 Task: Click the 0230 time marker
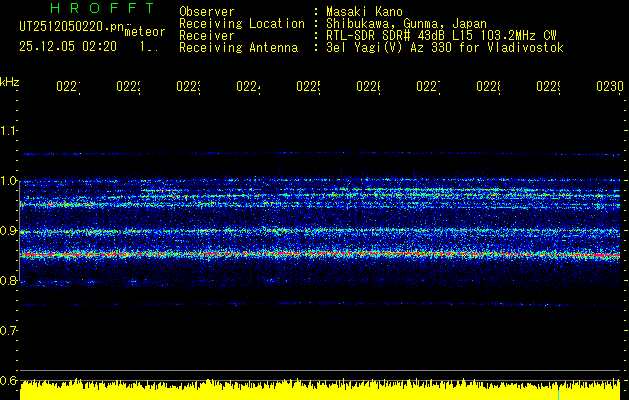[610, 87]
